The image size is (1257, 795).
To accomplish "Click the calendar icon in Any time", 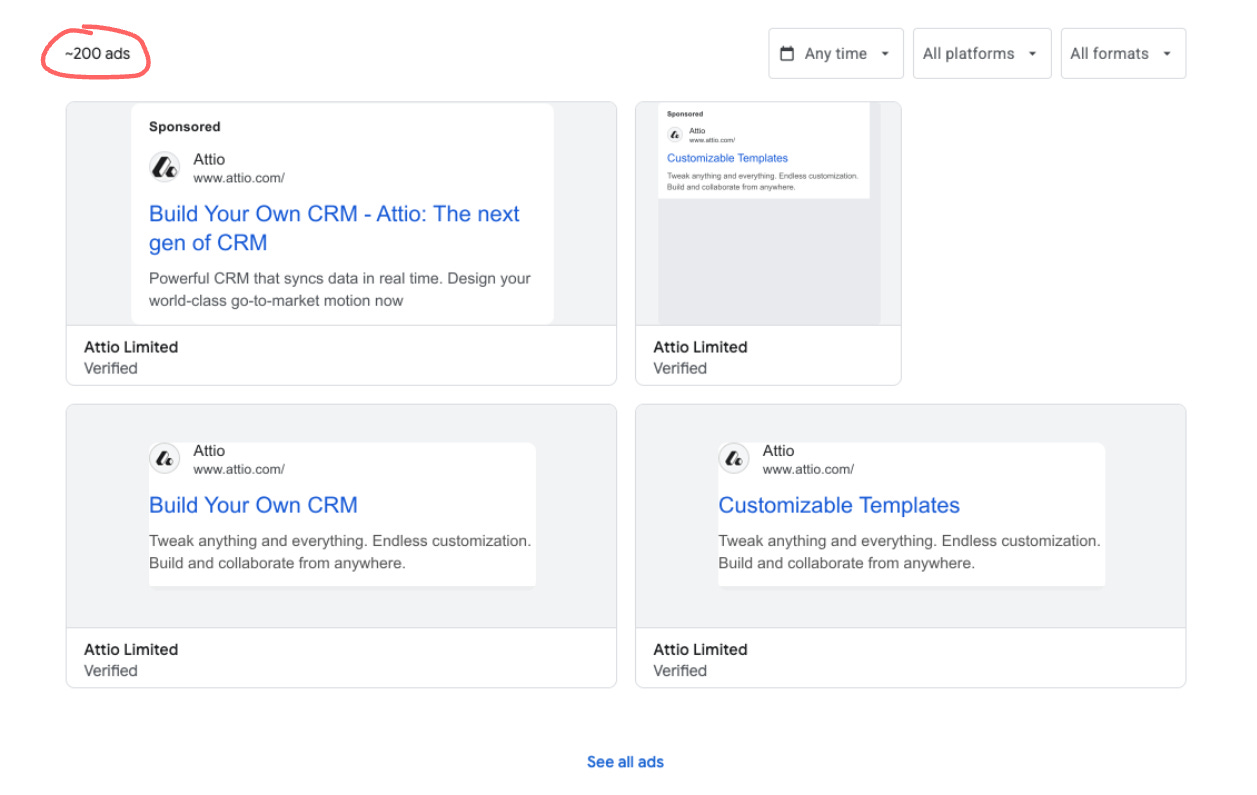I will point(787,53).
